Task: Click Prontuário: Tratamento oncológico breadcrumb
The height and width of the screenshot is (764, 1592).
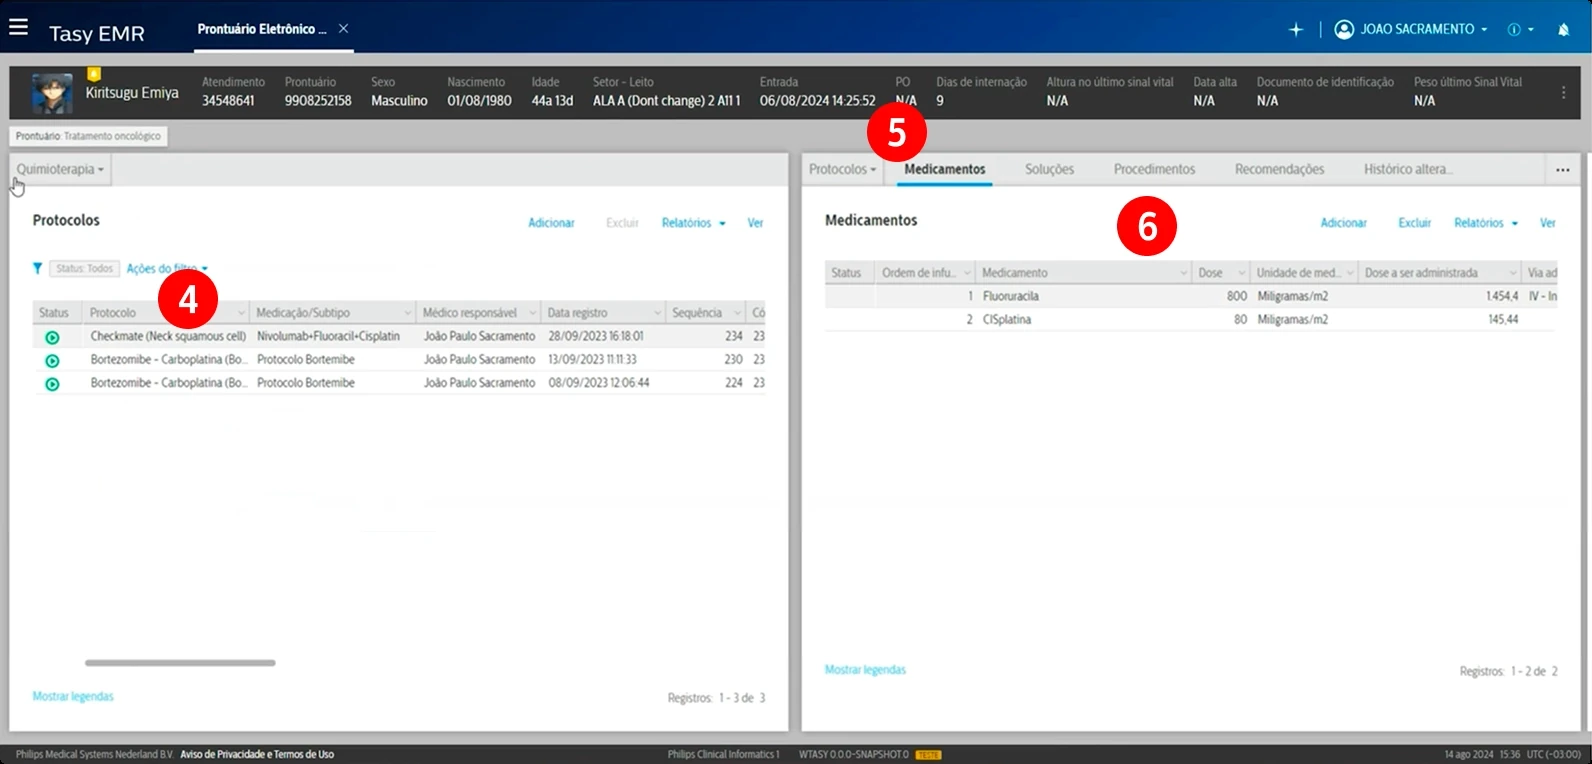Action: coord(88,136)
